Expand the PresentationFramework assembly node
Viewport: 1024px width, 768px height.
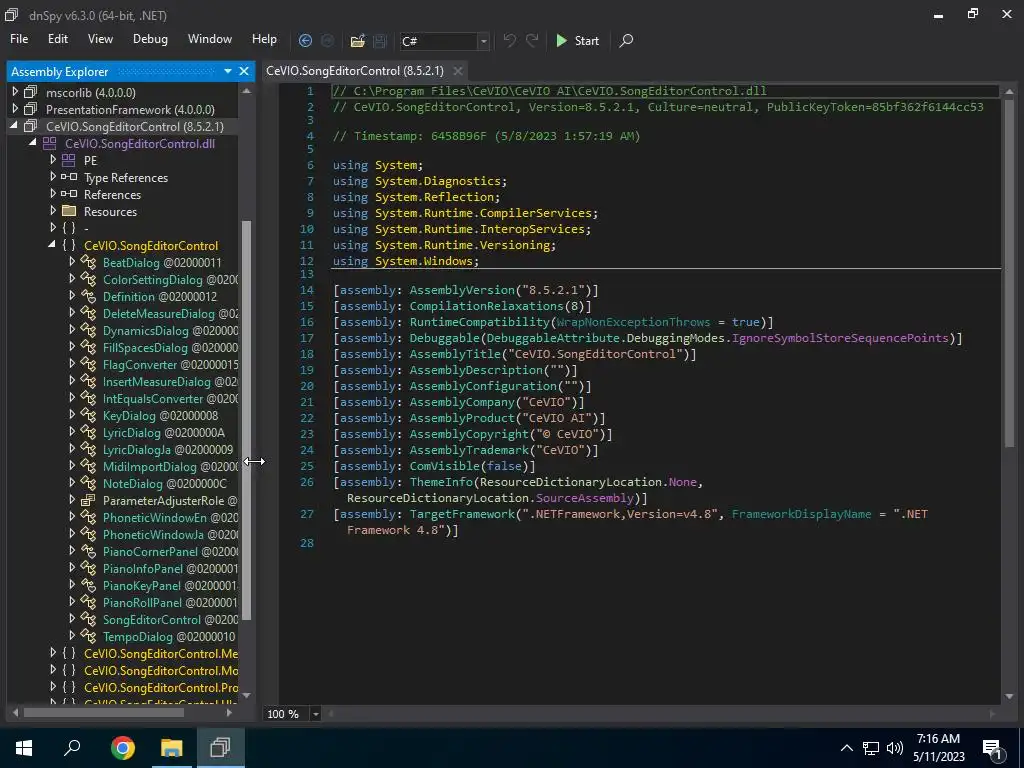pyautogui.click(x=15, y=109)
